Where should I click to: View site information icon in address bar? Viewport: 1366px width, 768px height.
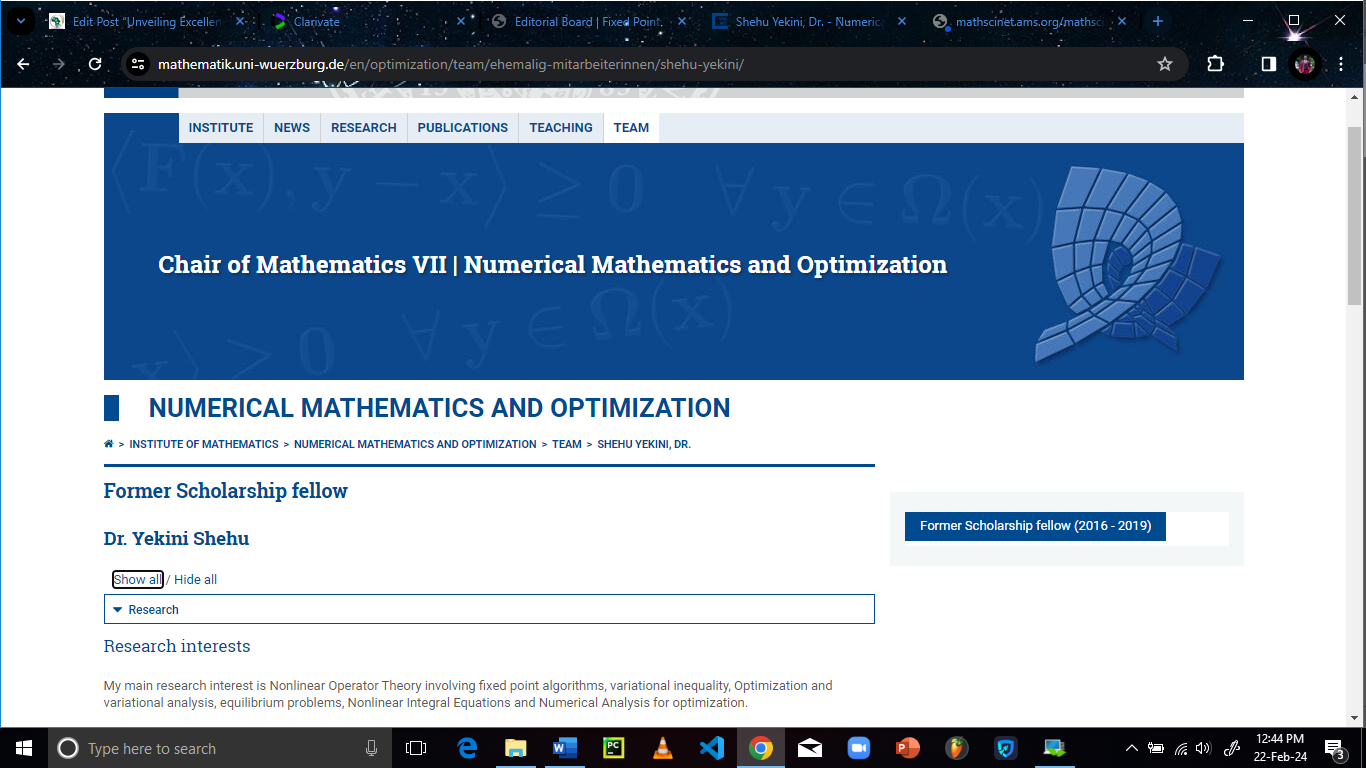point(138,64)
